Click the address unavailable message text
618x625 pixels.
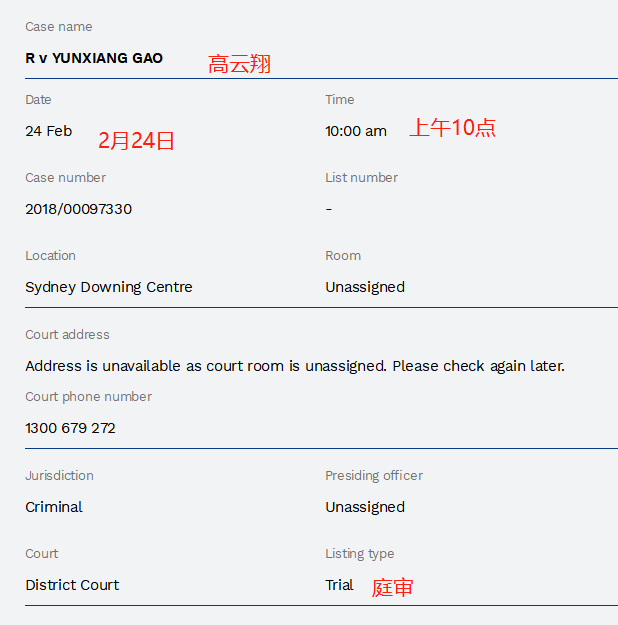pyautogui.click(x=295, y=366)
